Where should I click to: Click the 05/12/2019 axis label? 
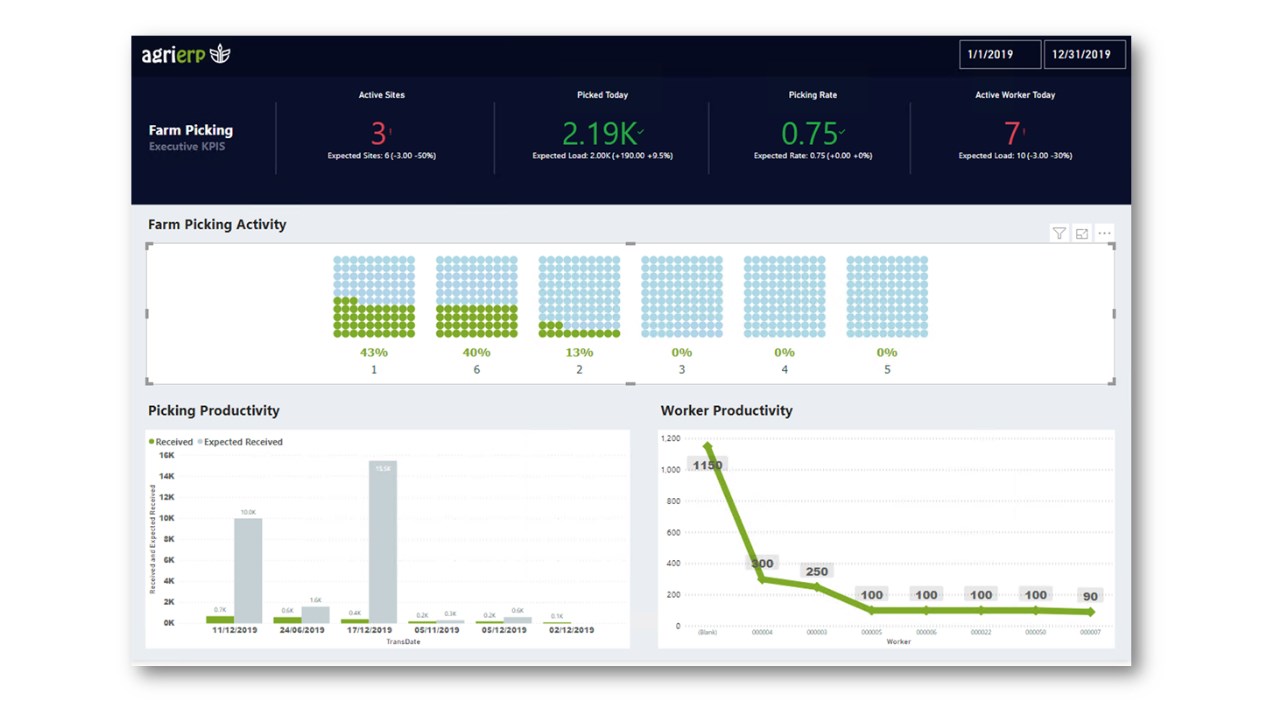pos(504,631)
